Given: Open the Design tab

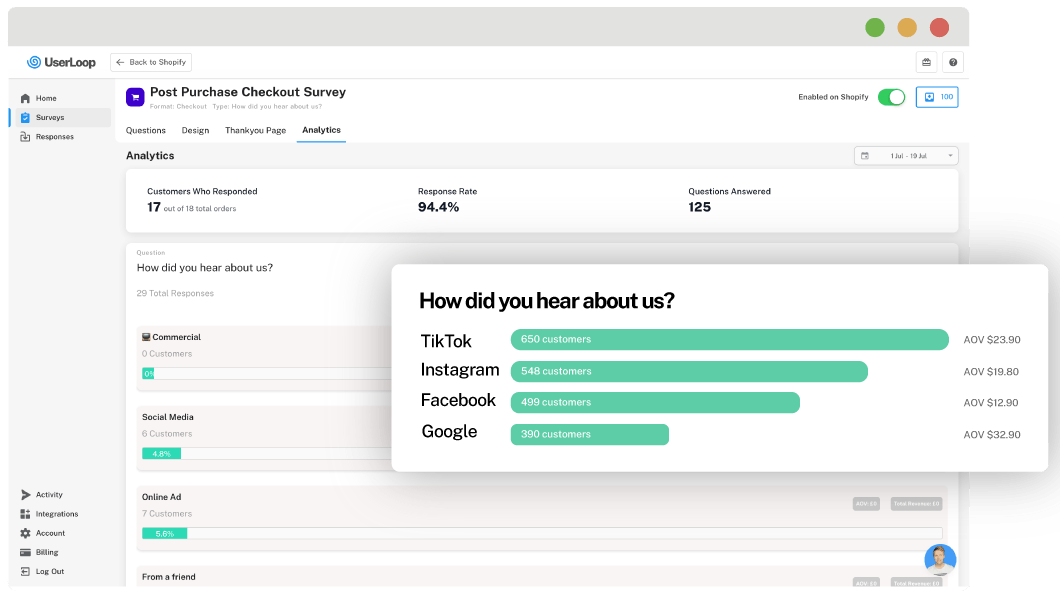Looking at the screenshot, I should pyautogui.click(x=195, y=130).
